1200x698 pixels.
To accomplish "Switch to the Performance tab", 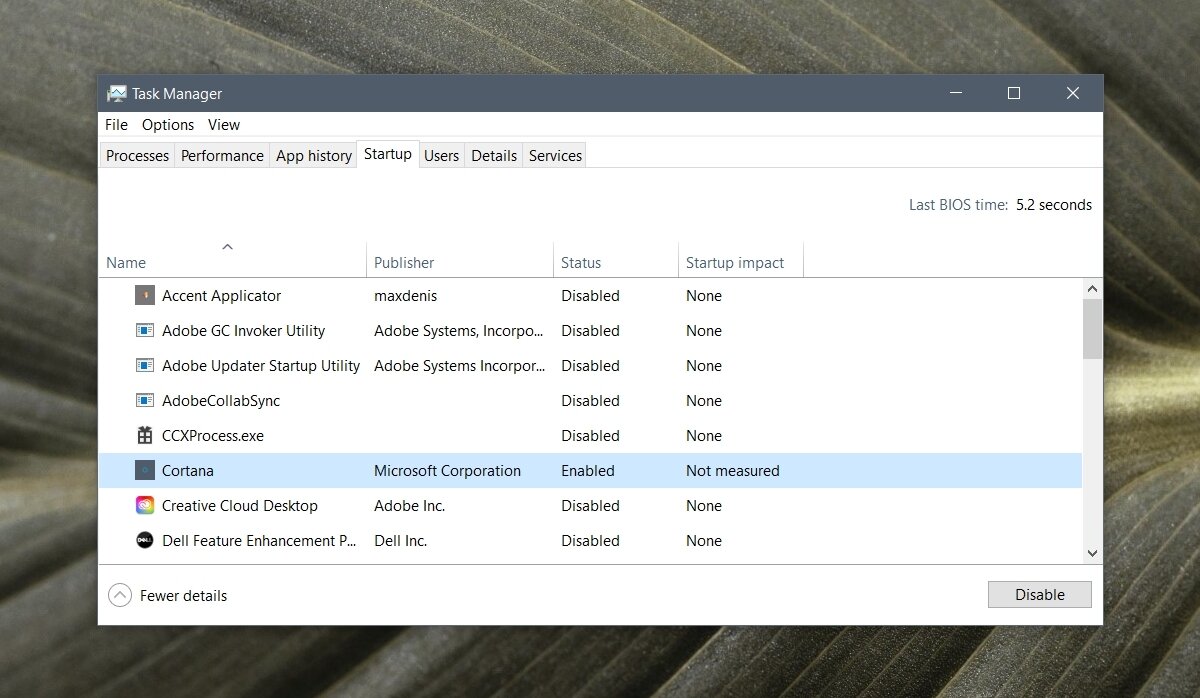I will coord(222,156).
